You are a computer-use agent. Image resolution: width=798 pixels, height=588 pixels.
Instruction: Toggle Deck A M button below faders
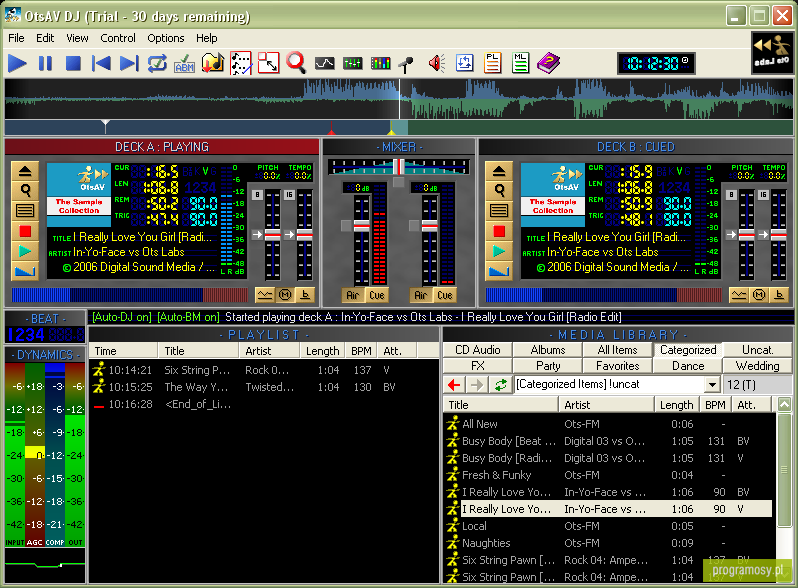pyautogui.click(x=285, y=294)
